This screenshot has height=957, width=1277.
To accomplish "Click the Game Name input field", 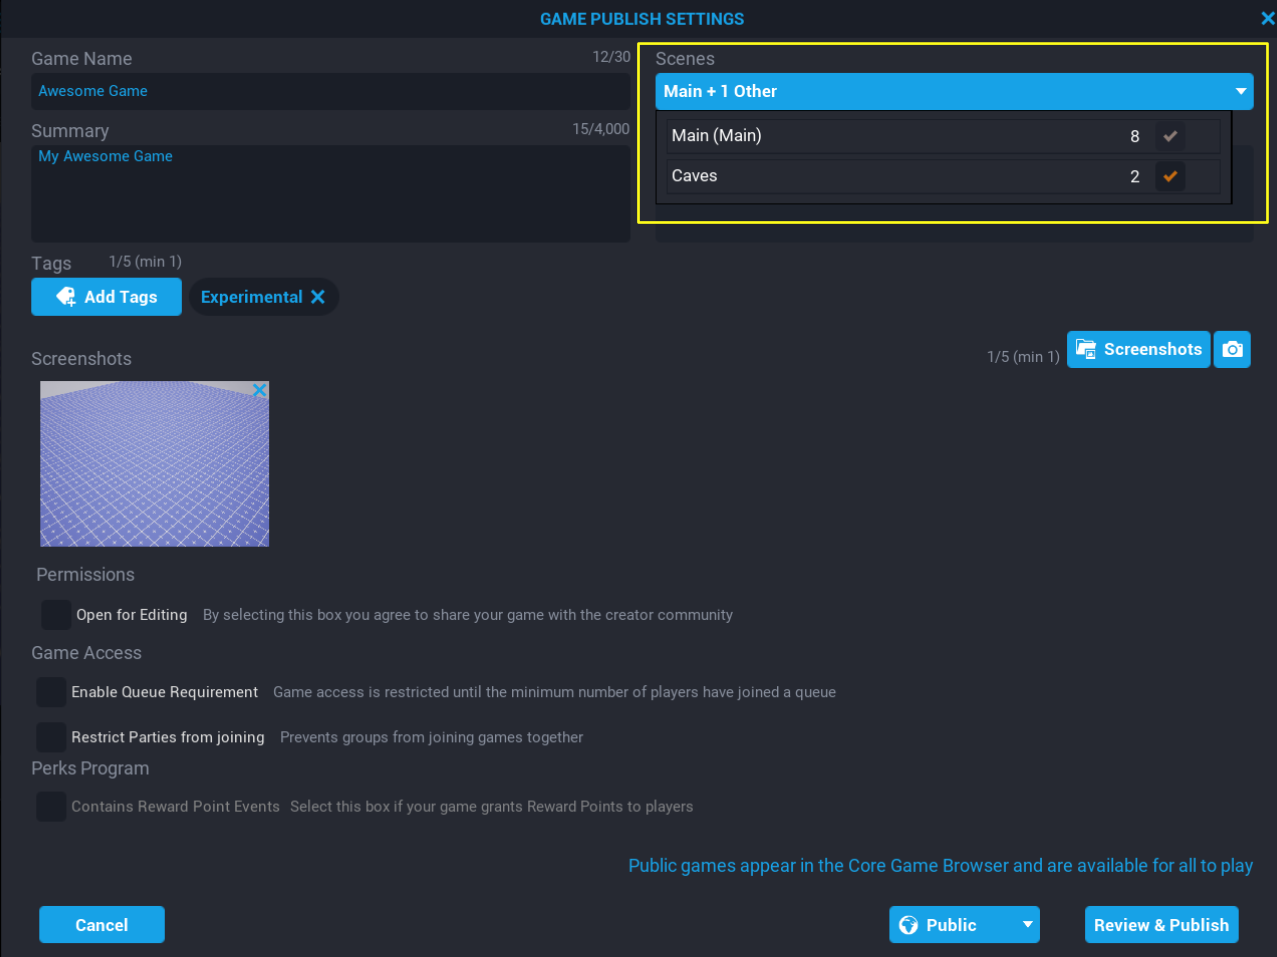I will [330, 91].
